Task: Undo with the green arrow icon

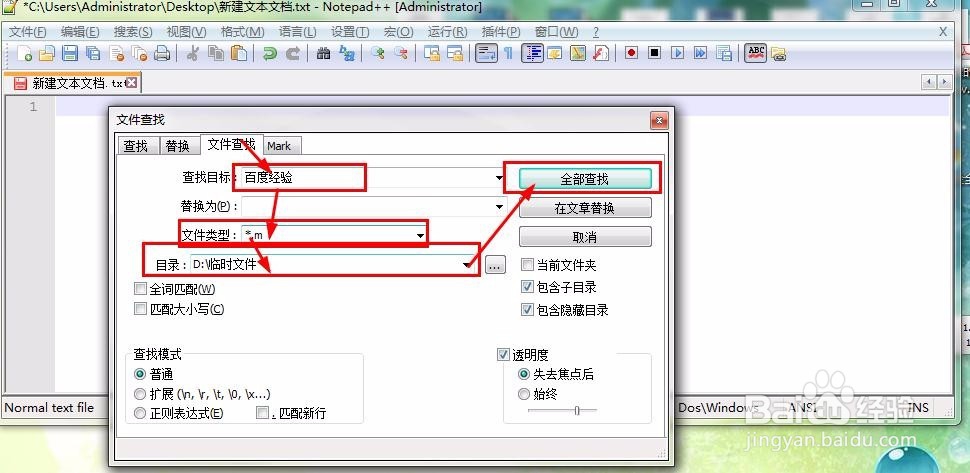Action: 269,54
